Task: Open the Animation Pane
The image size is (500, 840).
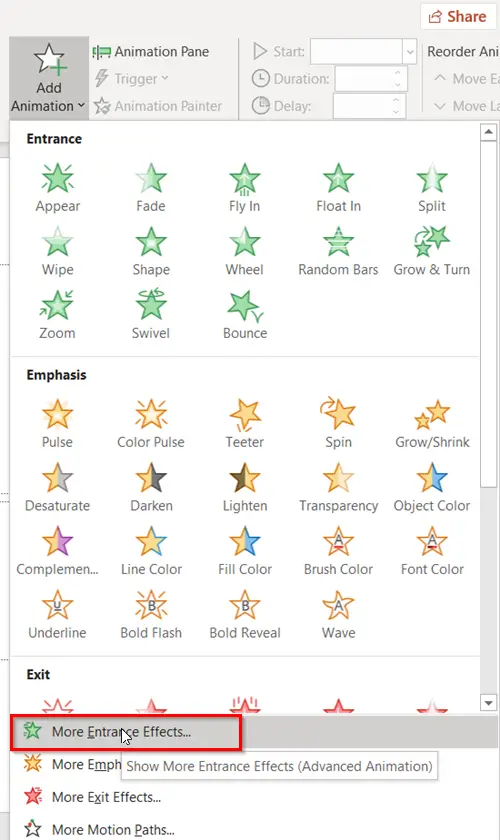Action: pos(151,51)
